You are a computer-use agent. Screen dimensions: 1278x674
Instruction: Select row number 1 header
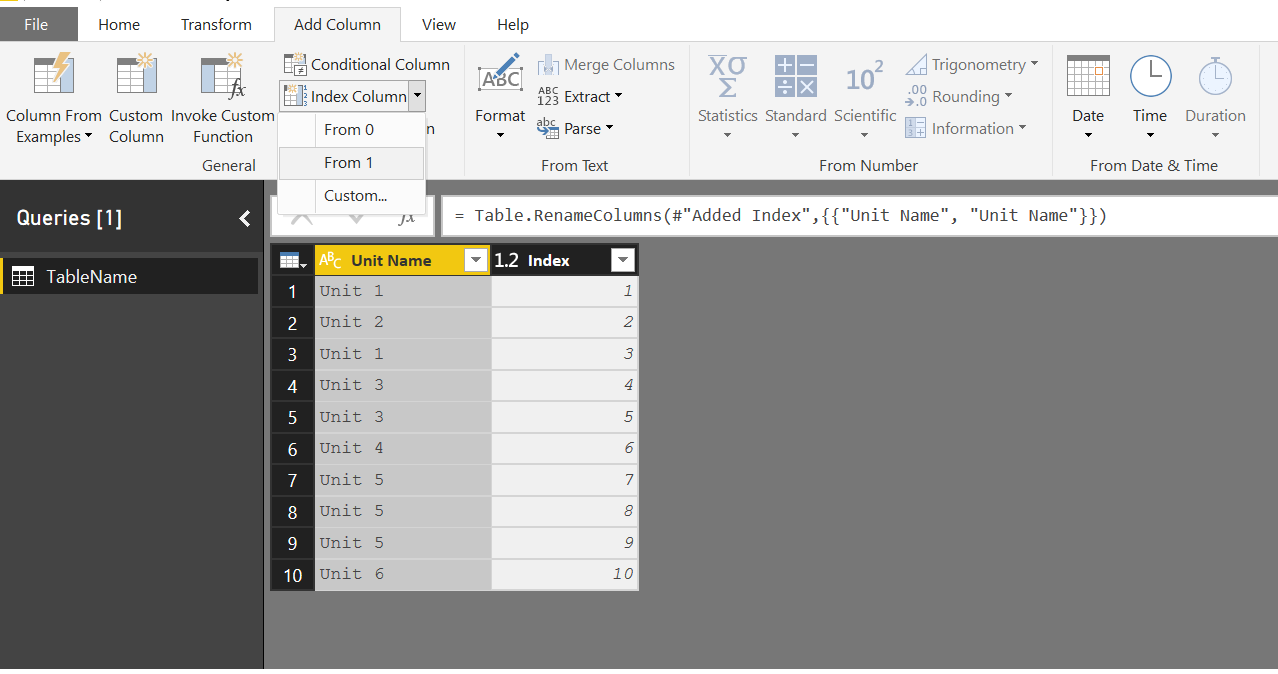coord(292,292)
